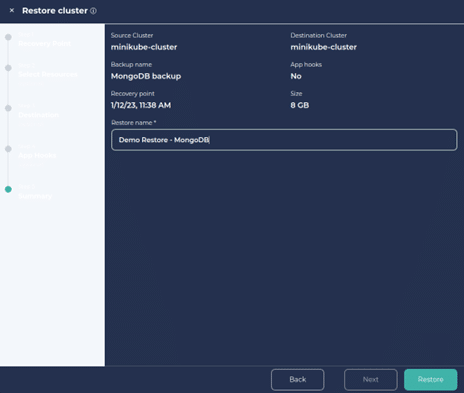The image size is (464, 393).
Task: Click the Back button
Action: coord(297,379)
